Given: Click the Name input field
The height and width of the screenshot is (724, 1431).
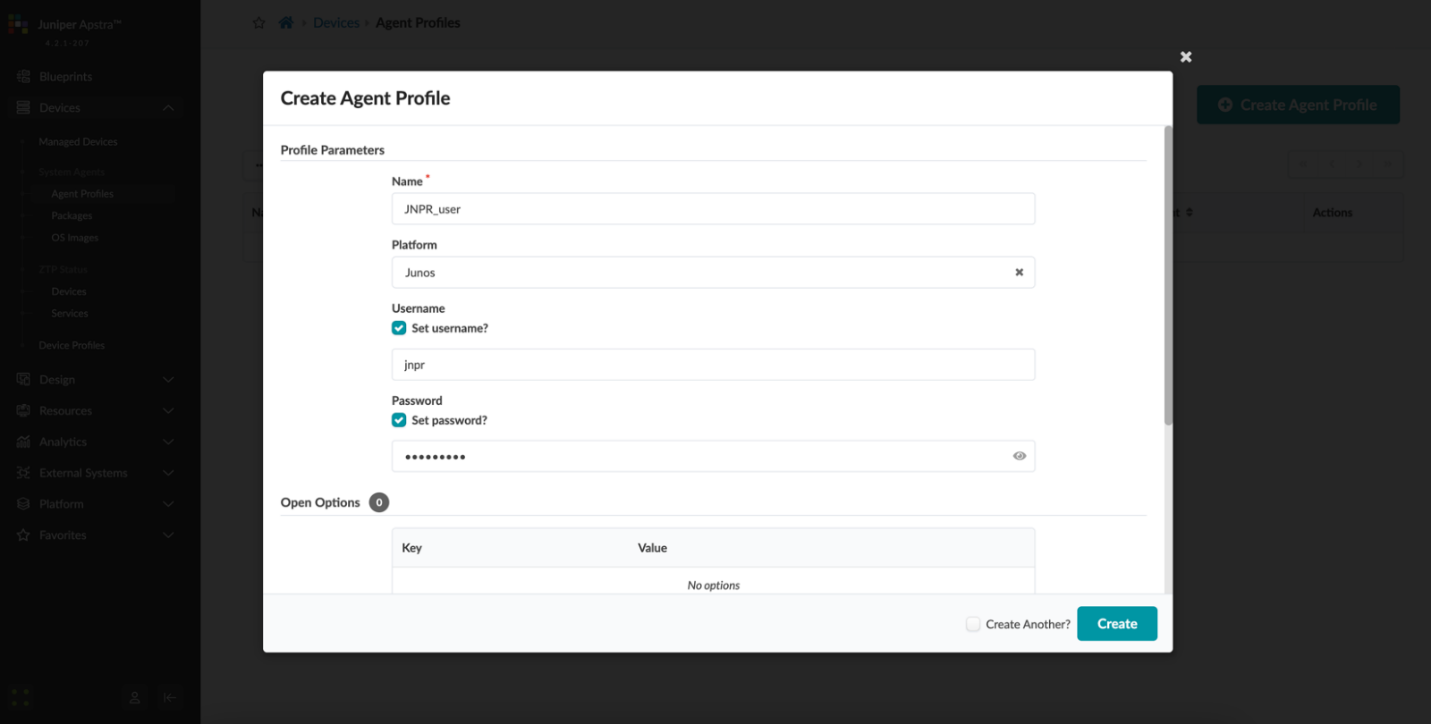Looking at the screenshot, I should coord(713,209).
